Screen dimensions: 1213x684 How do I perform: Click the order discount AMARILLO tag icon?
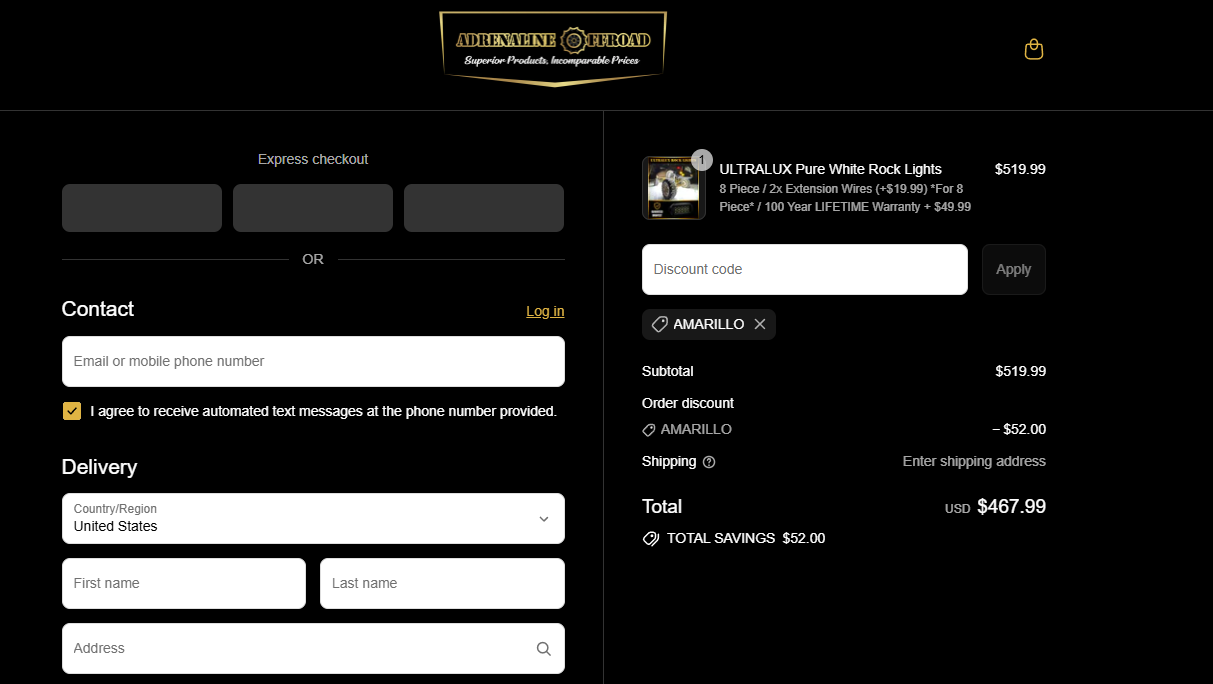click(649, 430)
